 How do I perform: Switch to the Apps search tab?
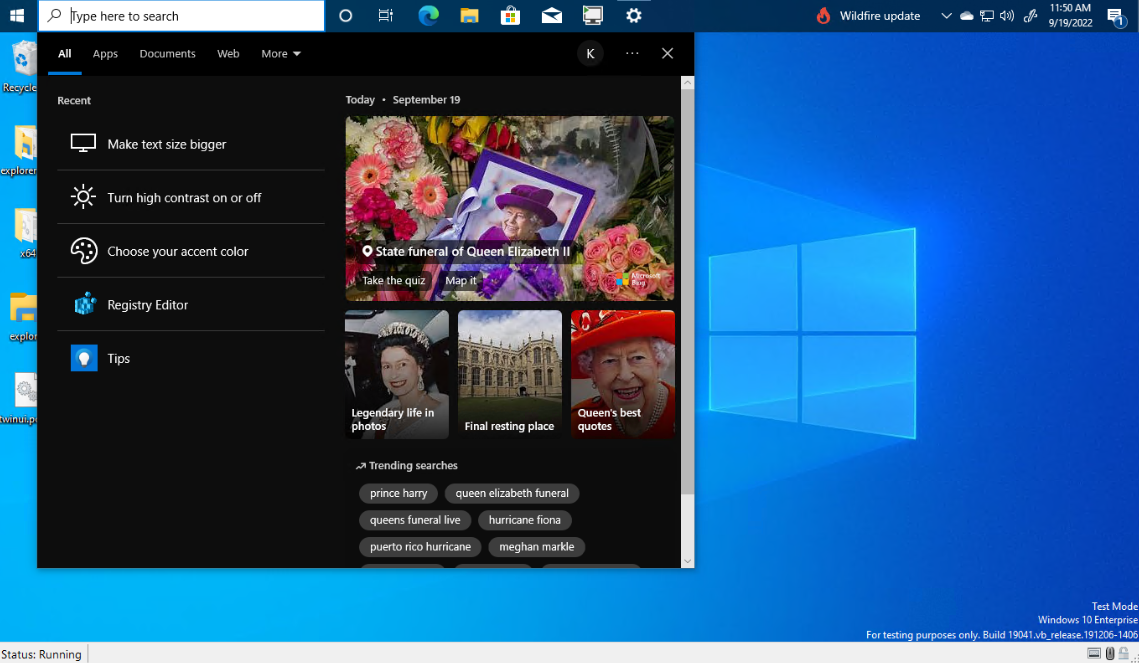[104, 53]
